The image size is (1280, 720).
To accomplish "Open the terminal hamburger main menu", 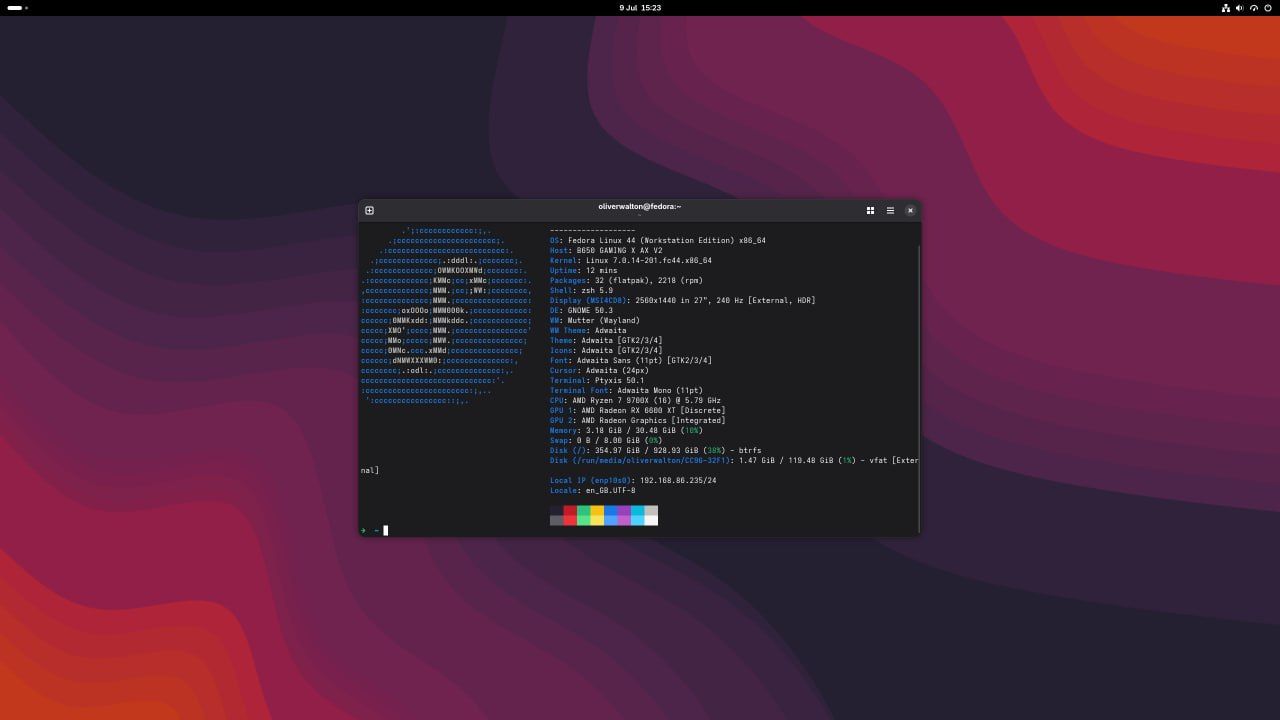I will pos(890,210).
